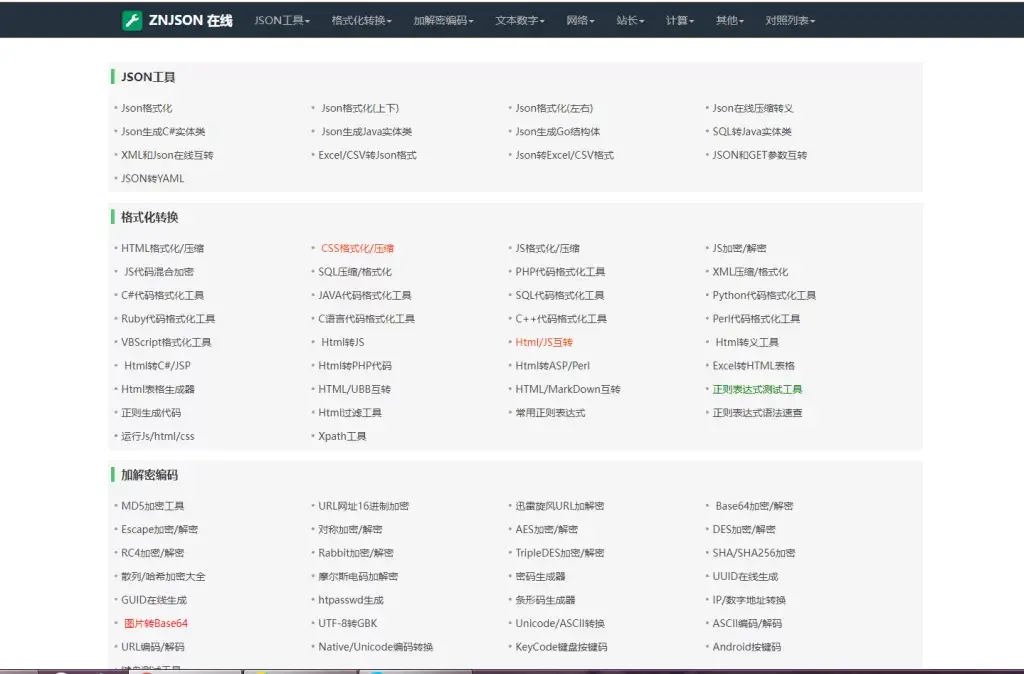Open Unicode/ASCII转换 link
Viewport: 1024px width, 674px height.
click(560, 624)
